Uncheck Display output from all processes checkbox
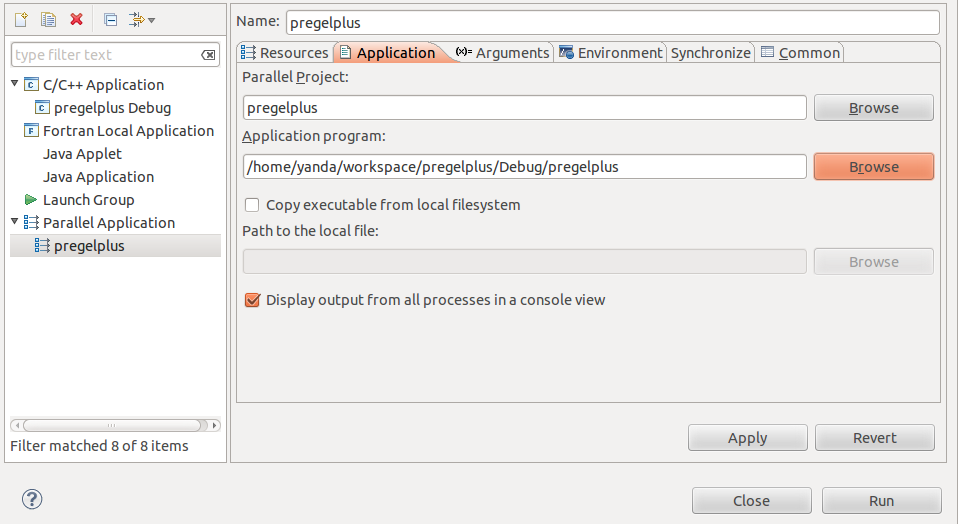 252,300
